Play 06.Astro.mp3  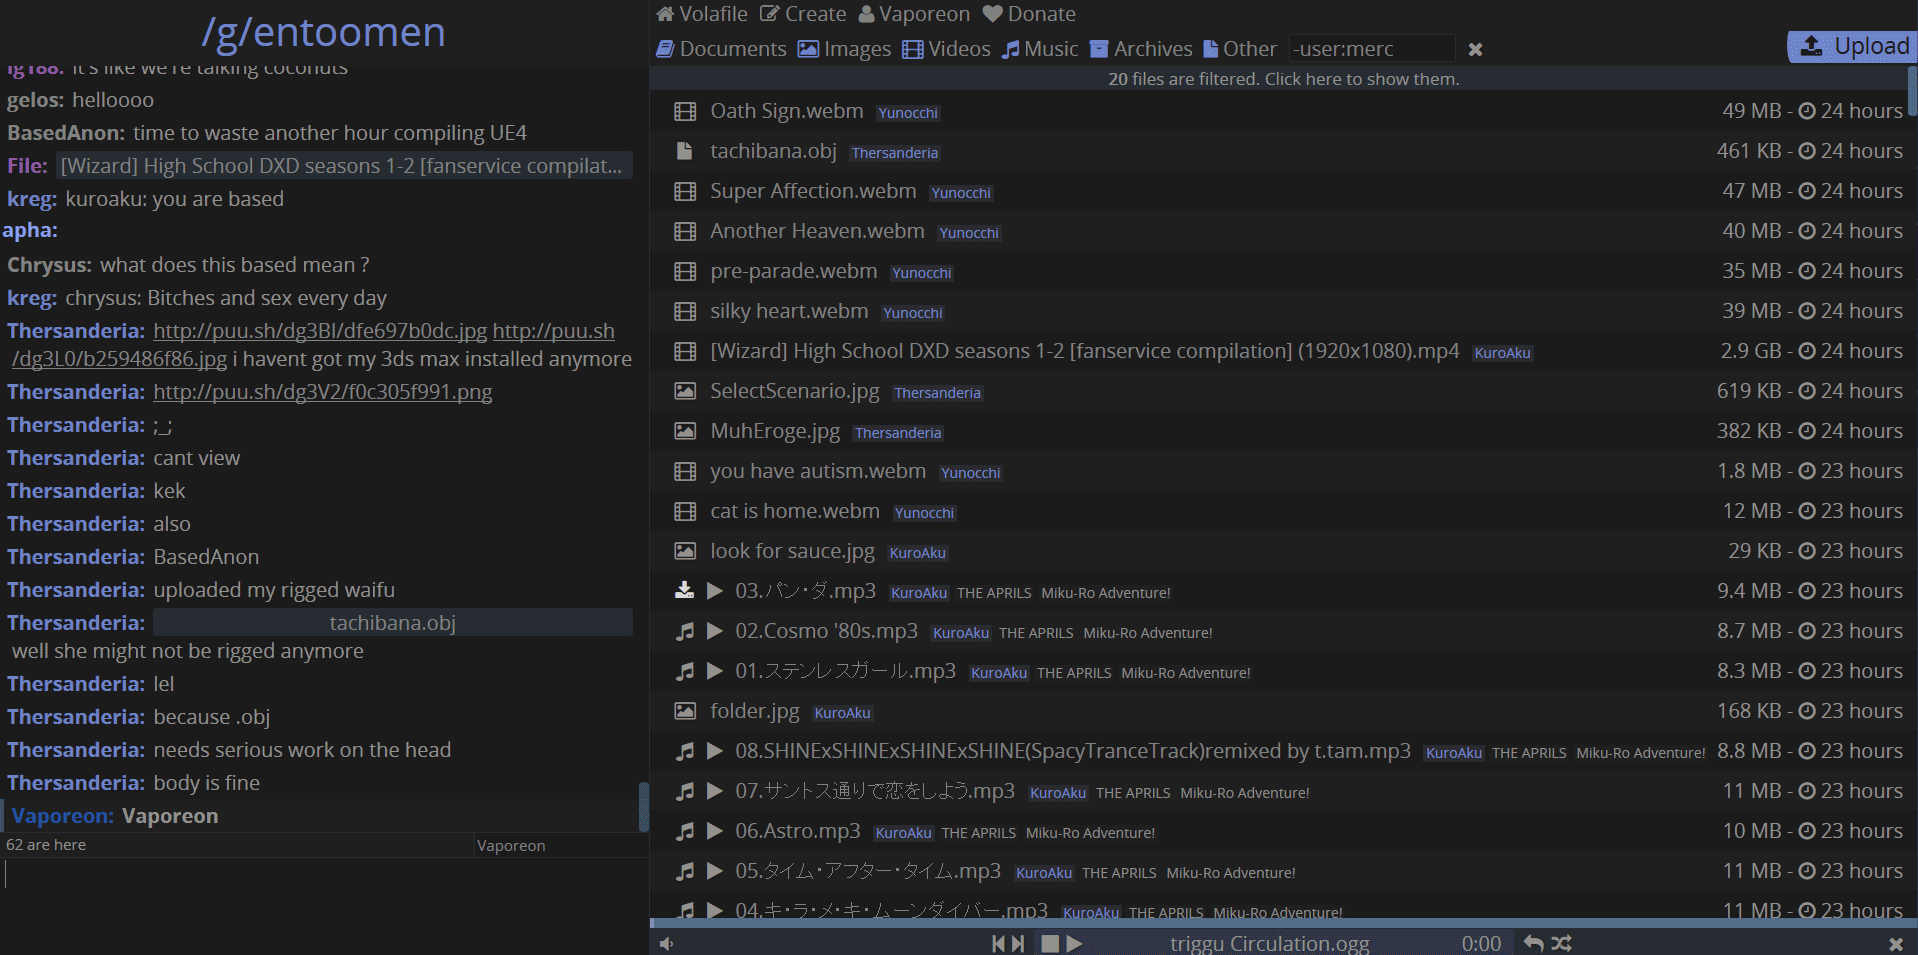[x=715, y=831]
